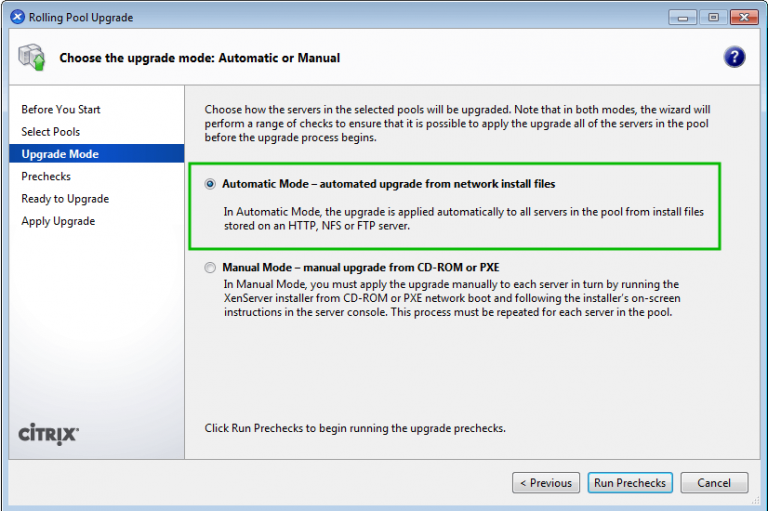
Task: Open the Select Pools step
Action: pos(51,132)
